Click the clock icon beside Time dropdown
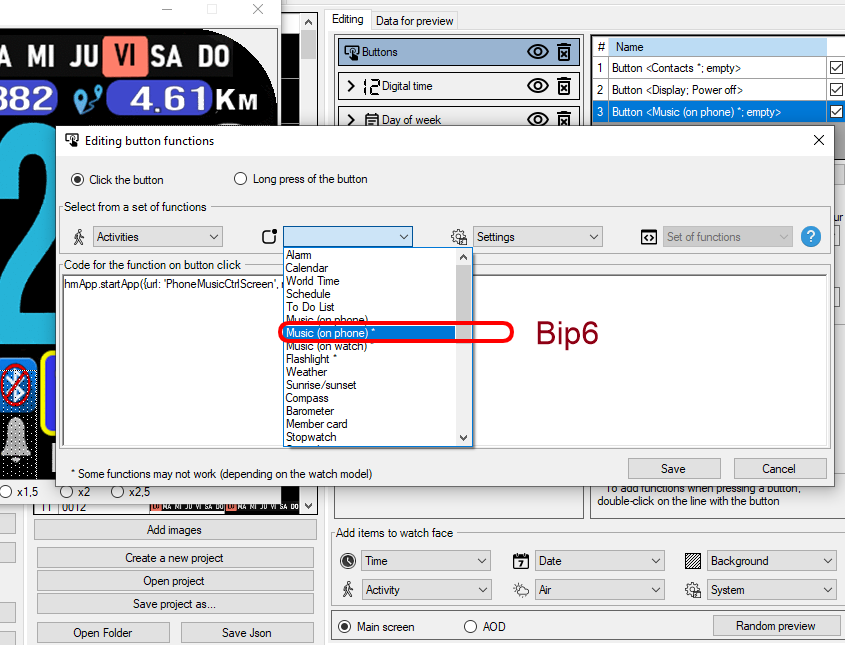Viewport: 845px width, 645px height. 348,561
